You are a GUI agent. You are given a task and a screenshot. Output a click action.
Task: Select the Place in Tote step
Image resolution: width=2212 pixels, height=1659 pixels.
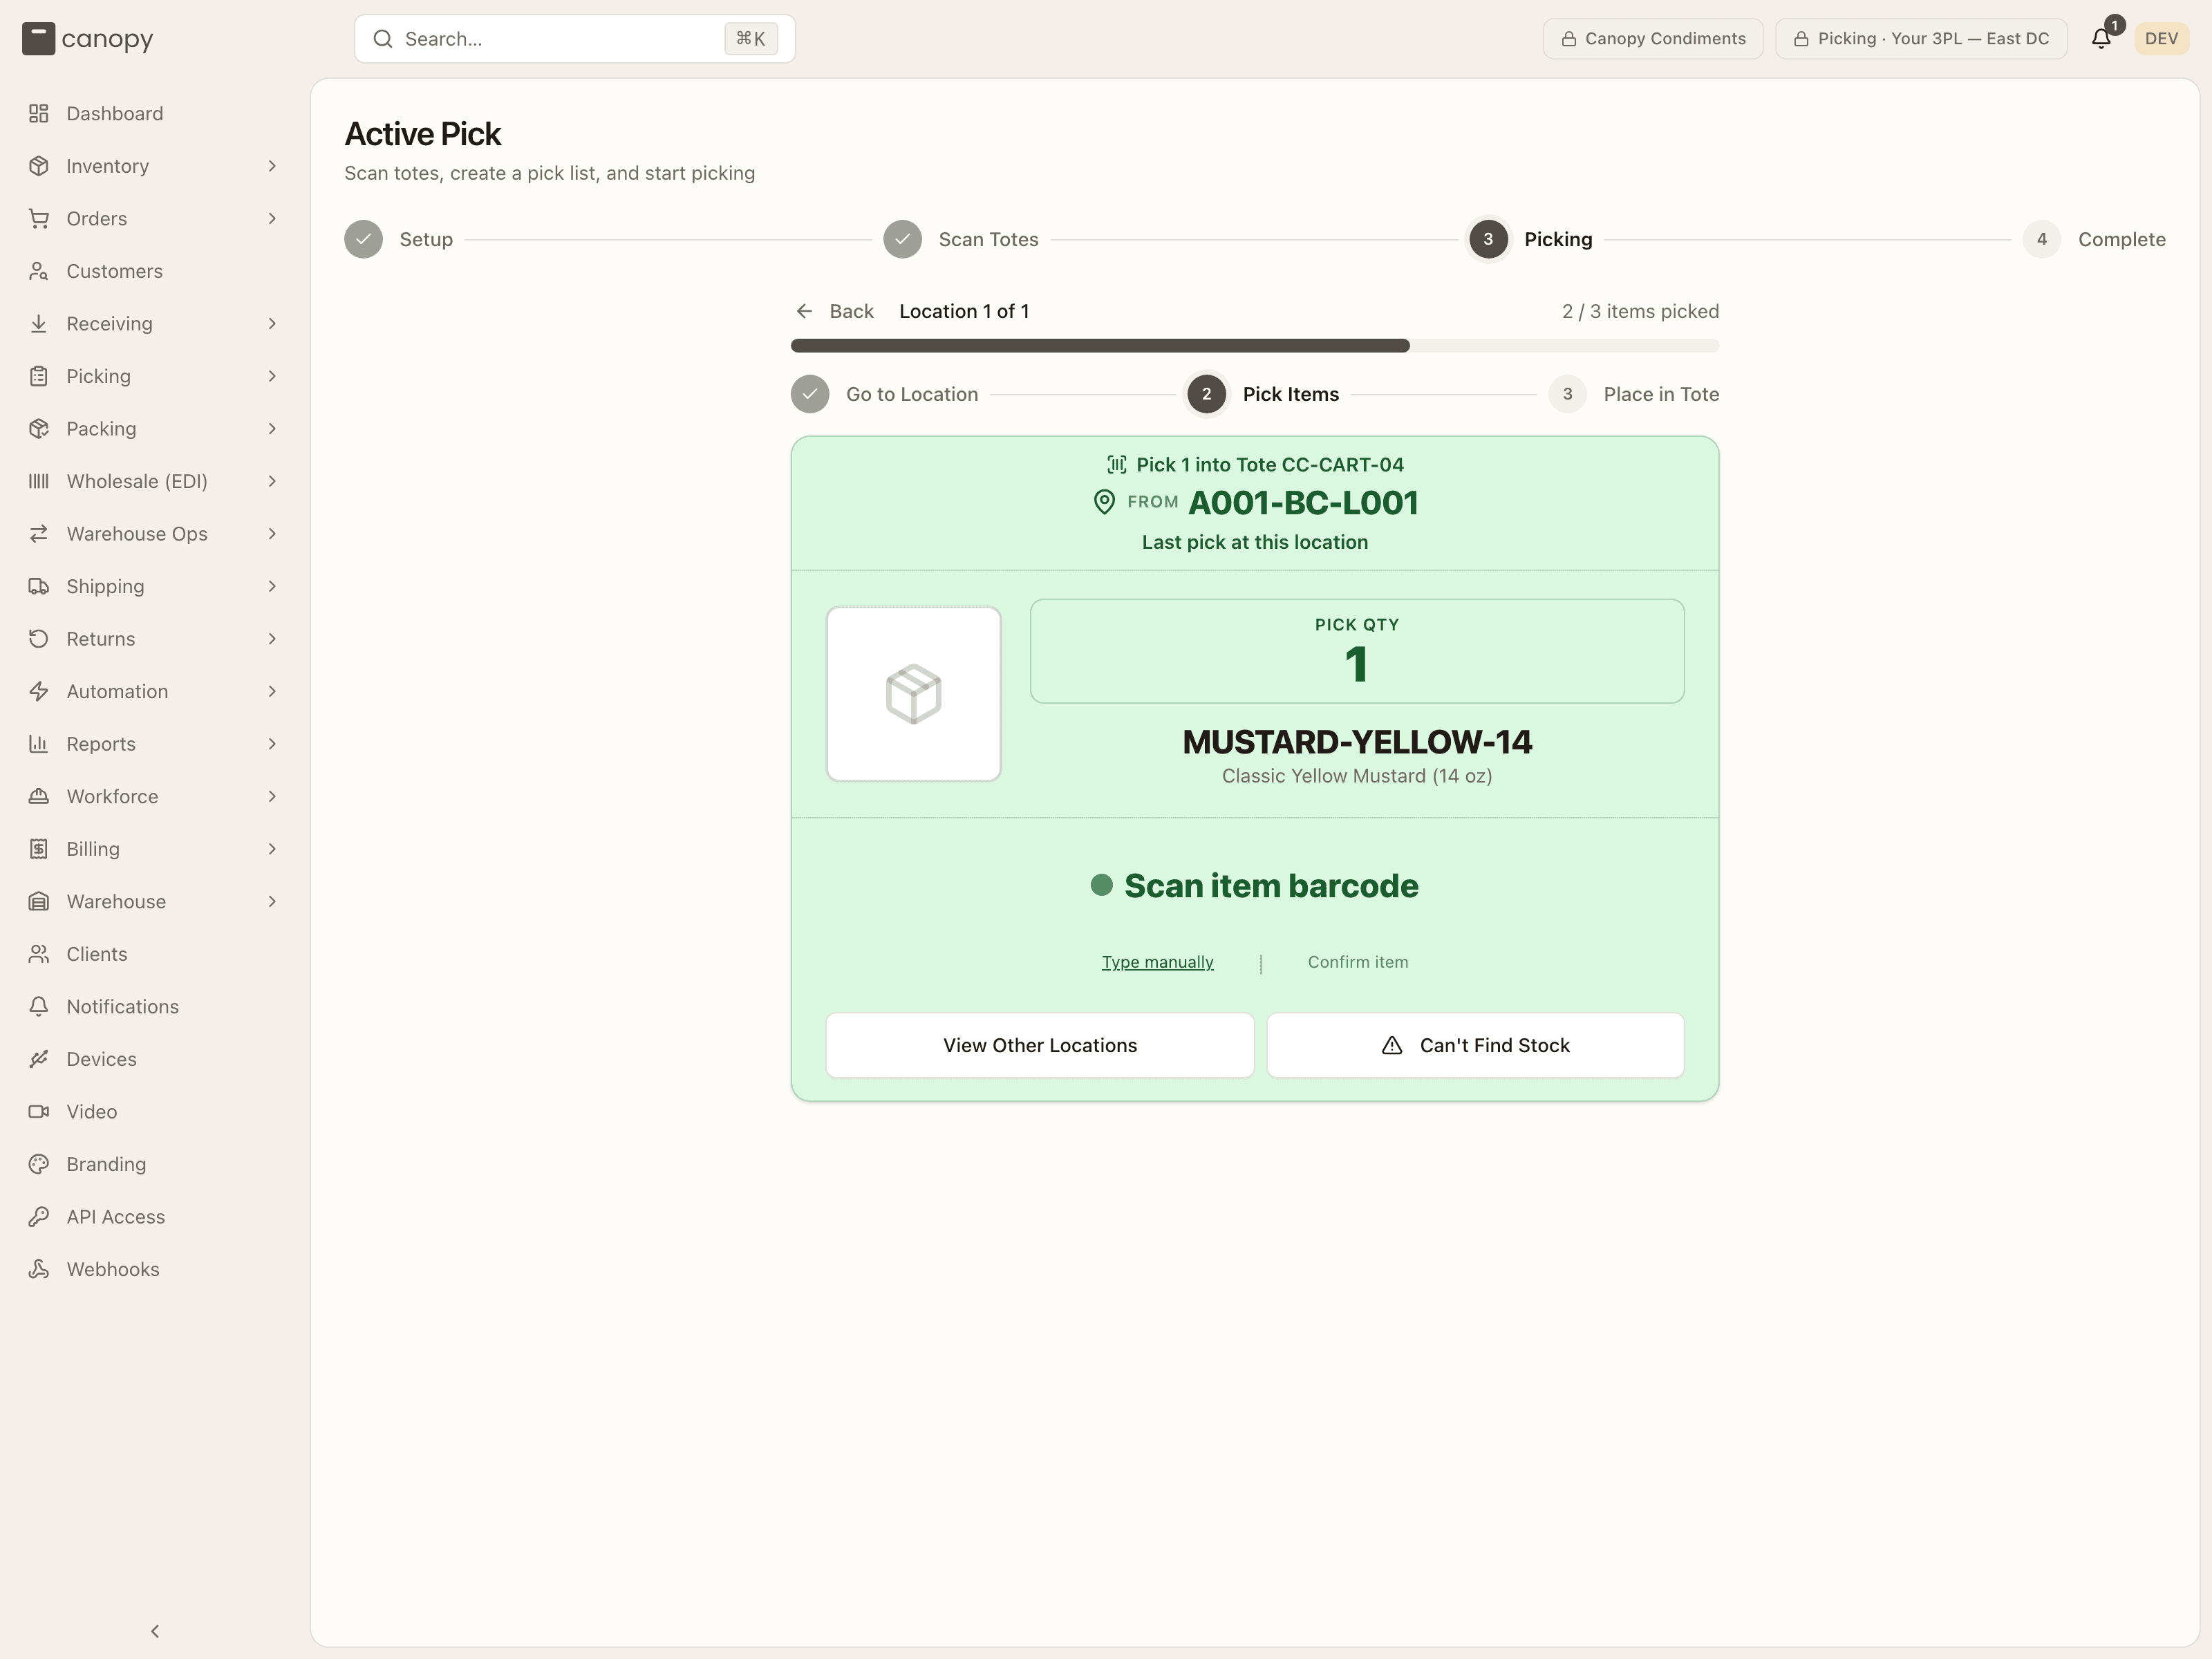(1634, 394)
